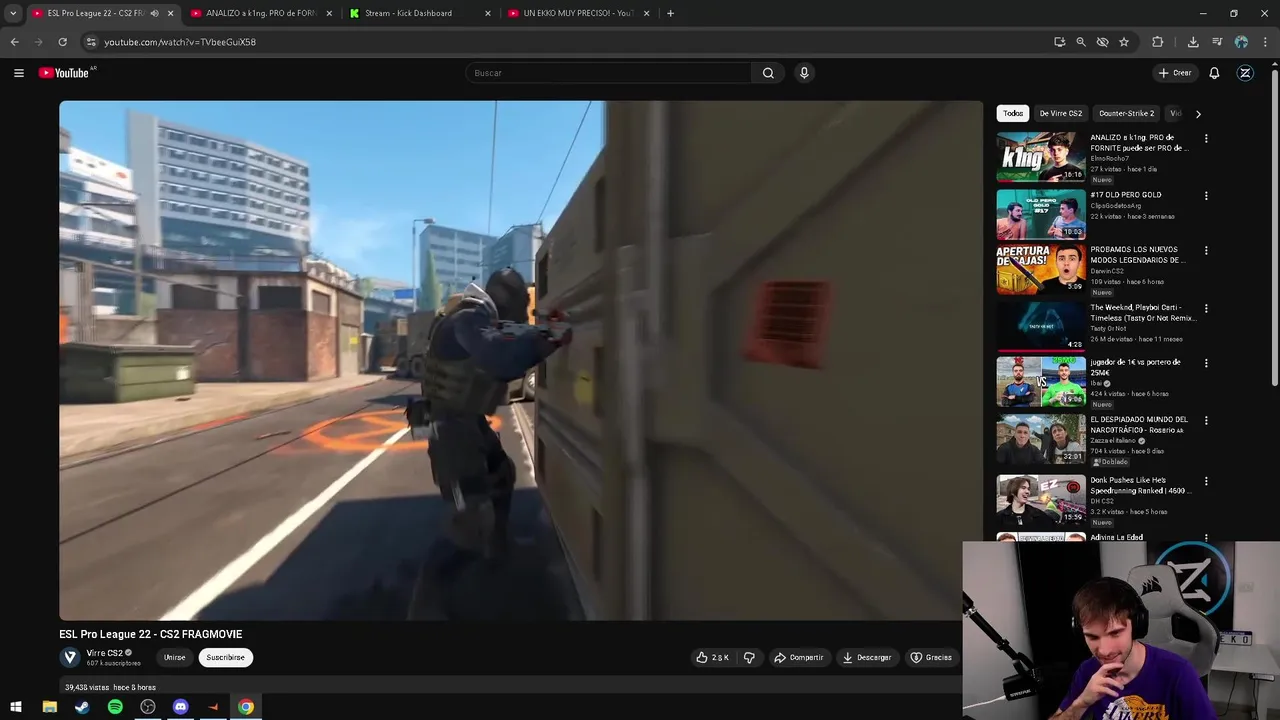
Task: Open the Chrome downloads icon
Action: pyautogui.click(x=1193, y=42)
